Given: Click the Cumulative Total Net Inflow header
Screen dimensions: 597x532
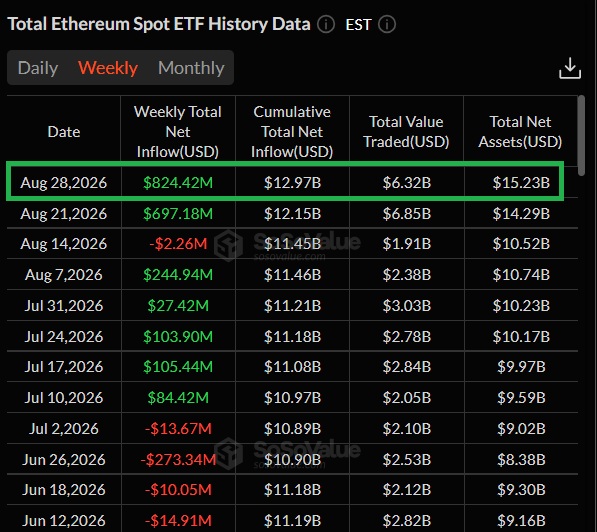Looking at the screenshot, I should point(292,132).
